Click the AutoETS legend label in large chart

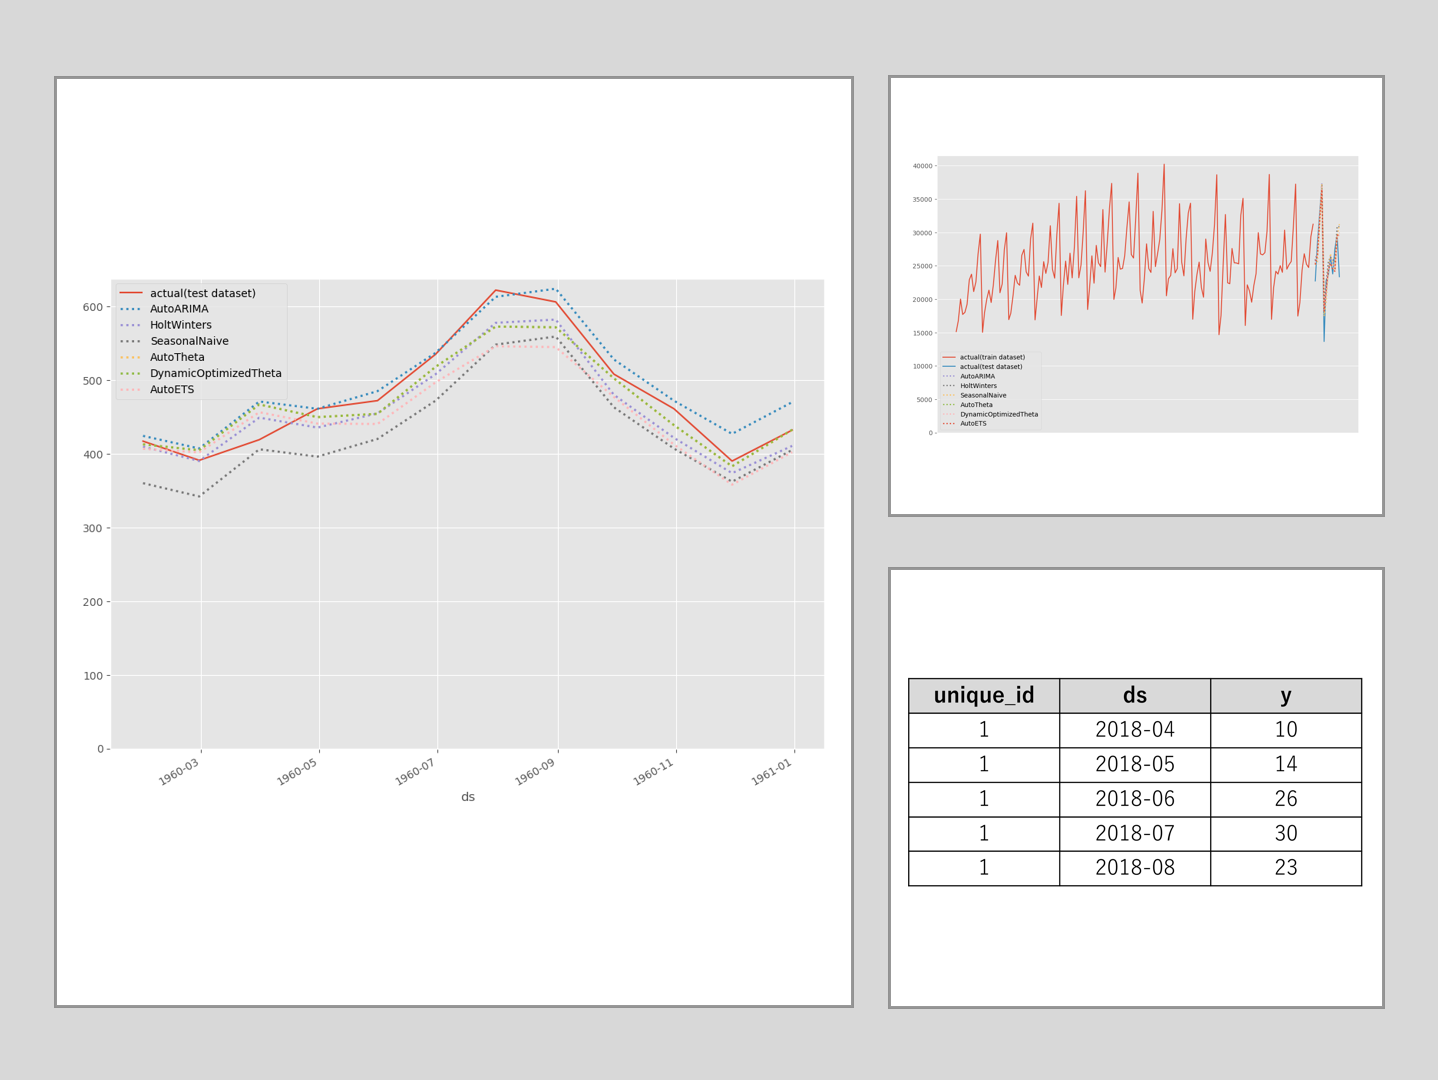(172, 389)
